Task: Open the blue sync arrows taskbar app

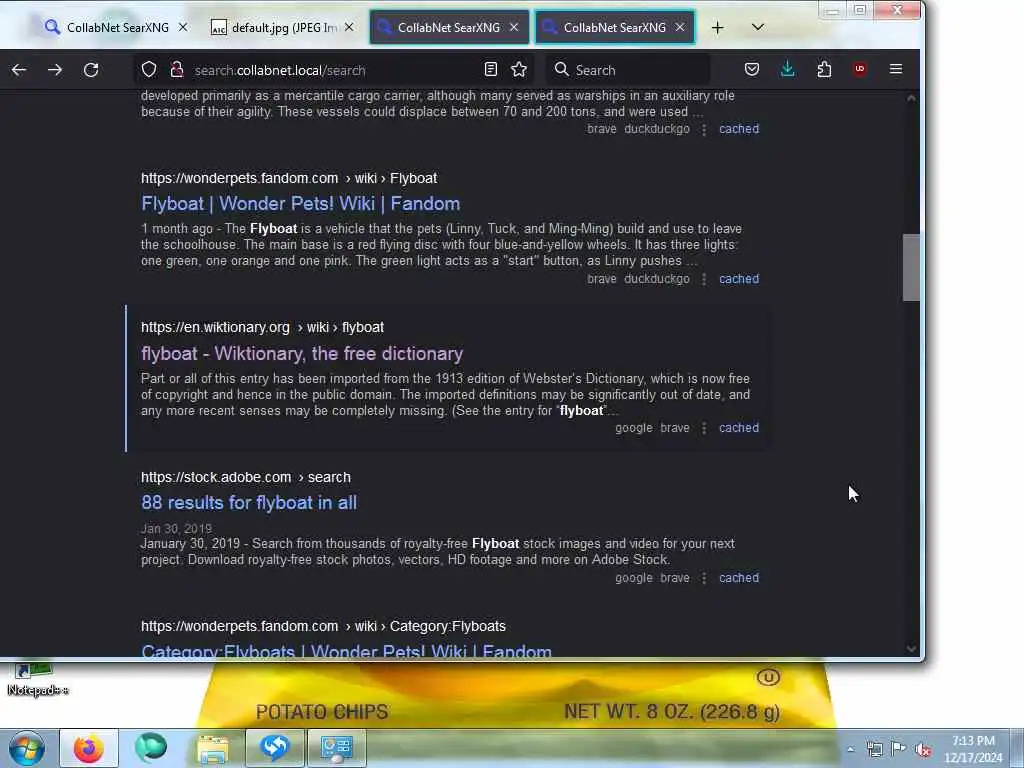Action: coord(274,748)
